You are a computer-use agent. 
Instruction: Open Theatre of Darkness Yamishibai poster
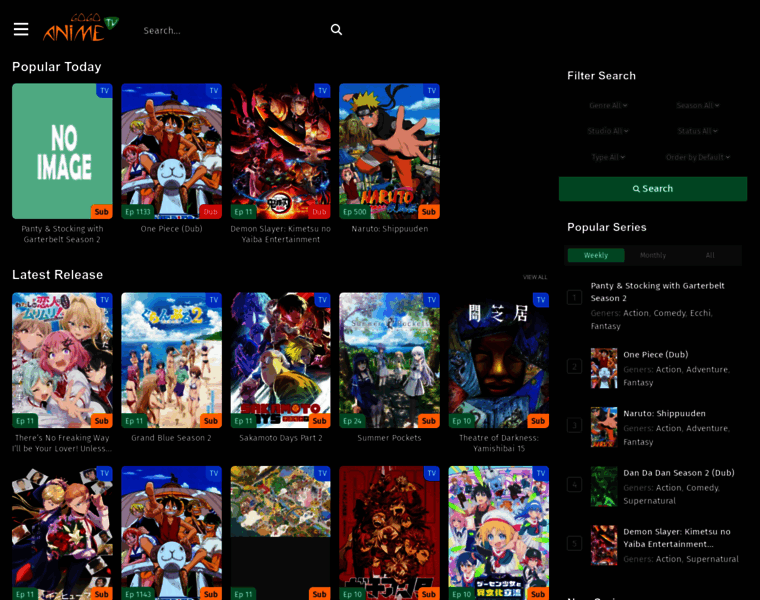499,360
